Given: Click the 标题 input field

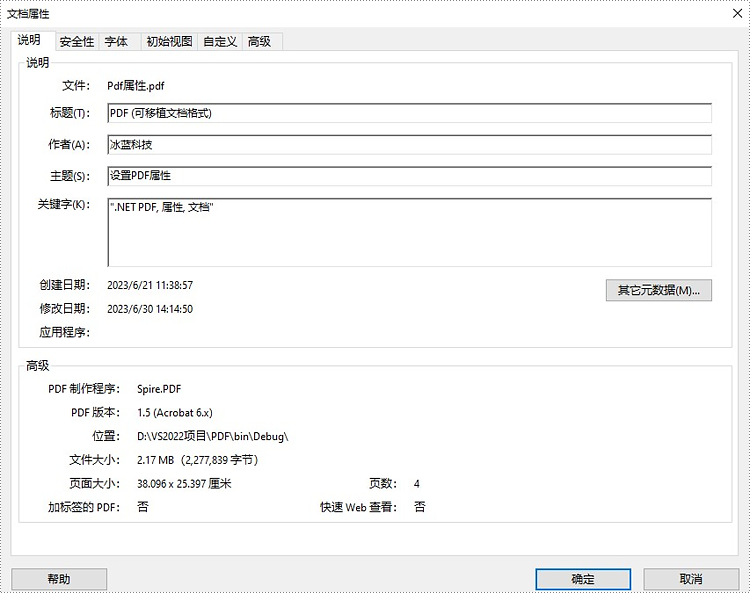Looking at the screenshot, I should pyautogui.click(x=409, y=113).
